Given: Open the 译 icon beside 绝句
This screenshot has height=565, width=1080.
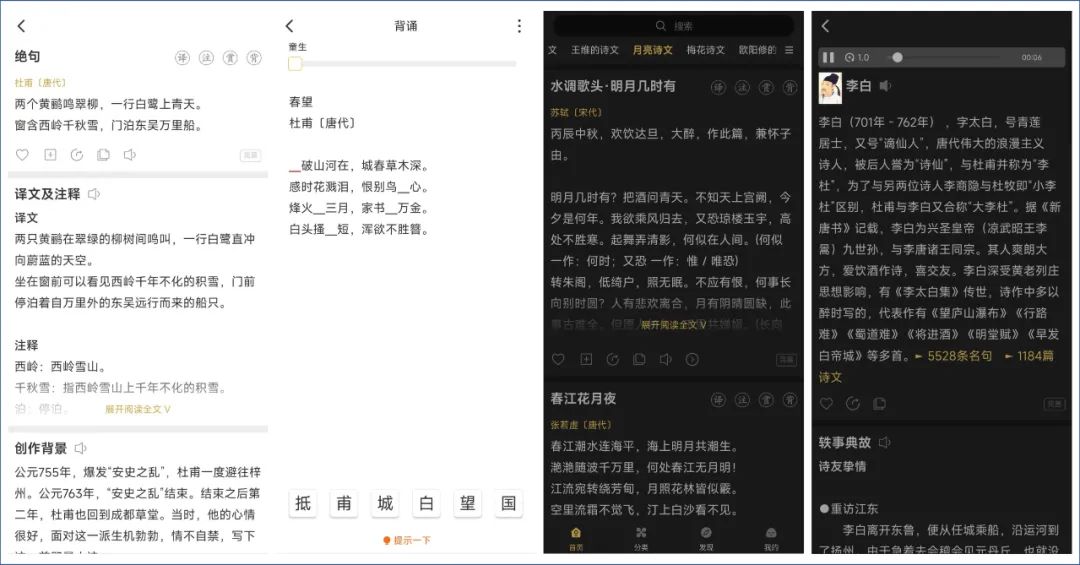Looking at the screenshot, I should tap(182, 58).
